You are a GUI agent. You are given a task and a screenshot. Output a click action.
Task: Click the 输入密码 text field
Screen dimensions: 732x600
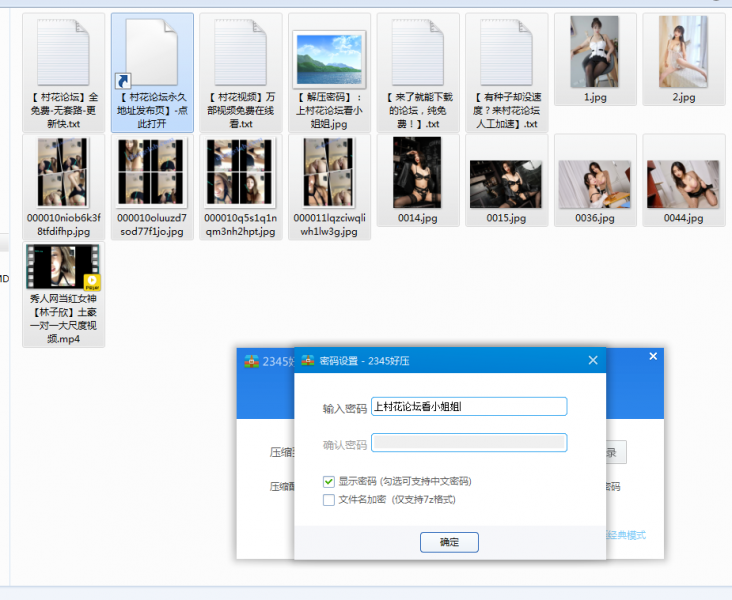point(468,407)
